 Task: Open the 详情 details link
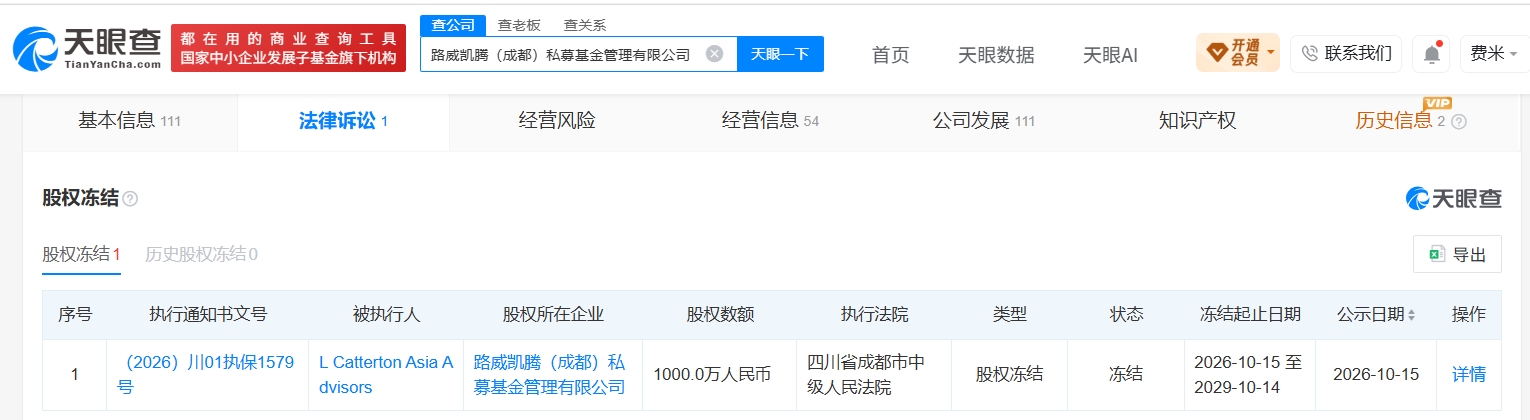1469,374
